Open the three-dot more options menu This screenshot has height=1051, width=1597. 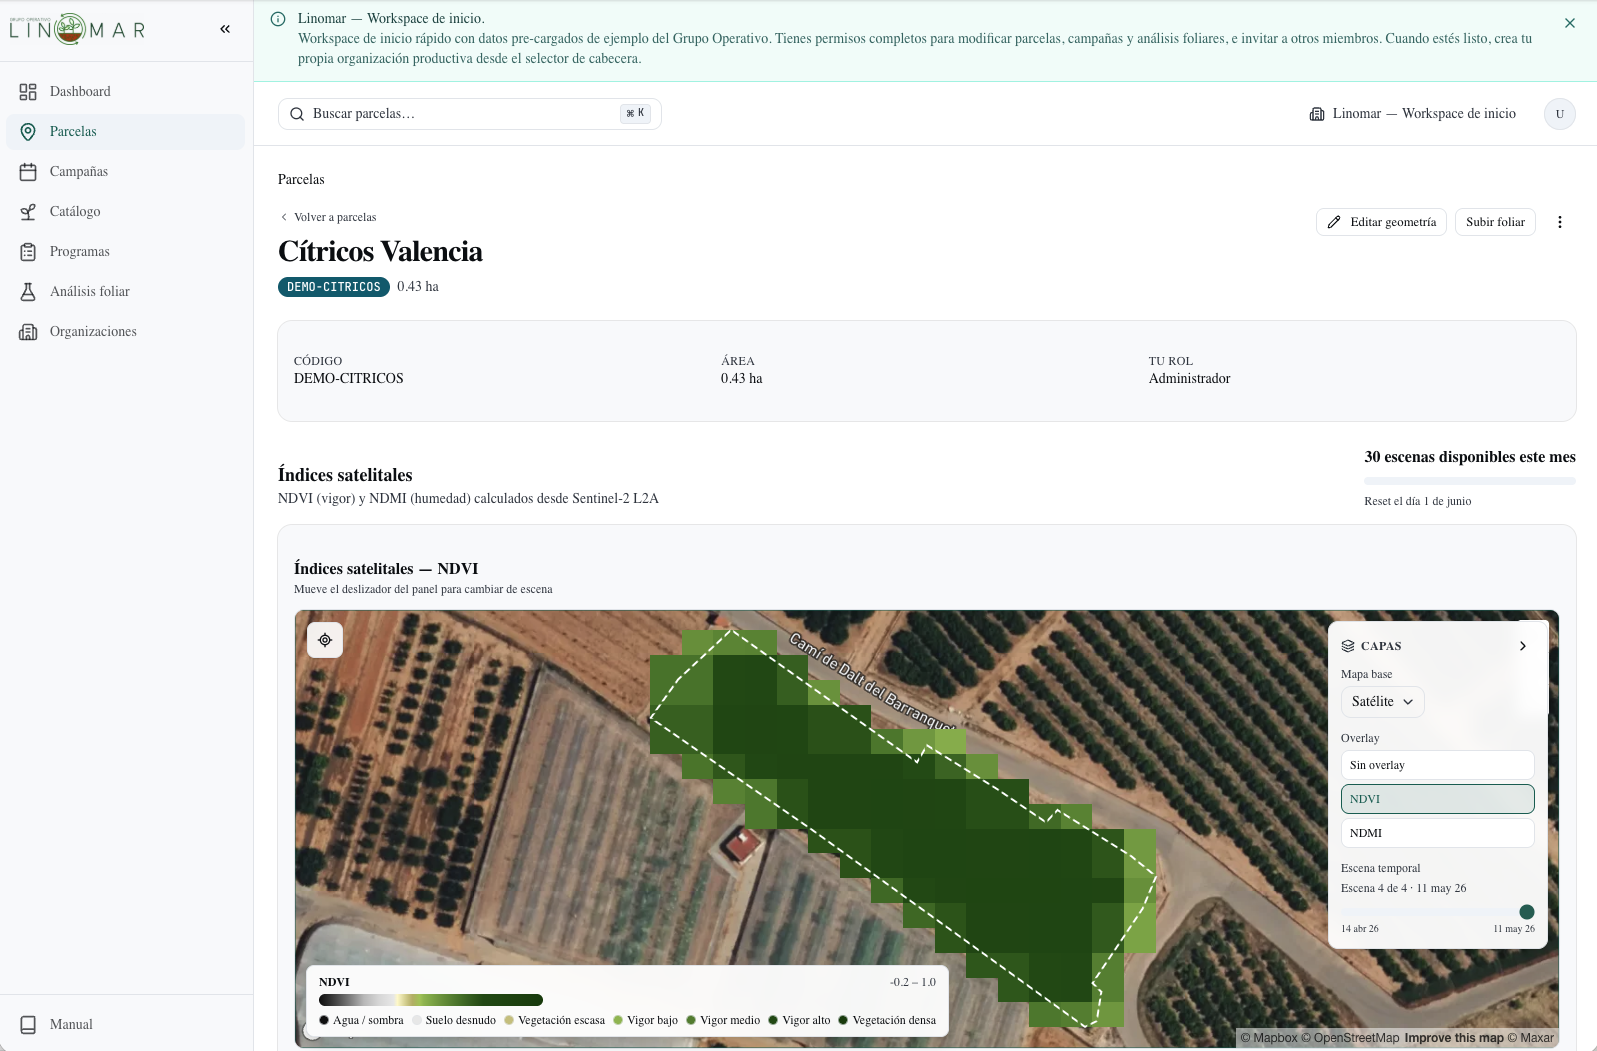coord(1560,222)
